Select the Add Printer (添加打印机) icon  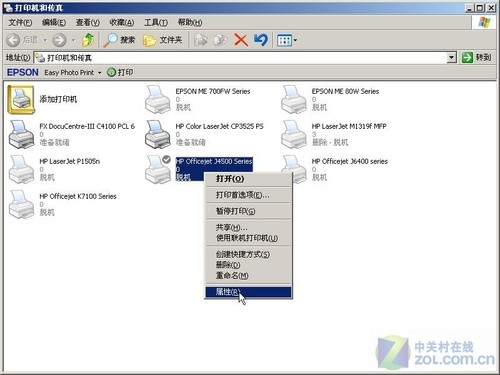tap(21, 100)
